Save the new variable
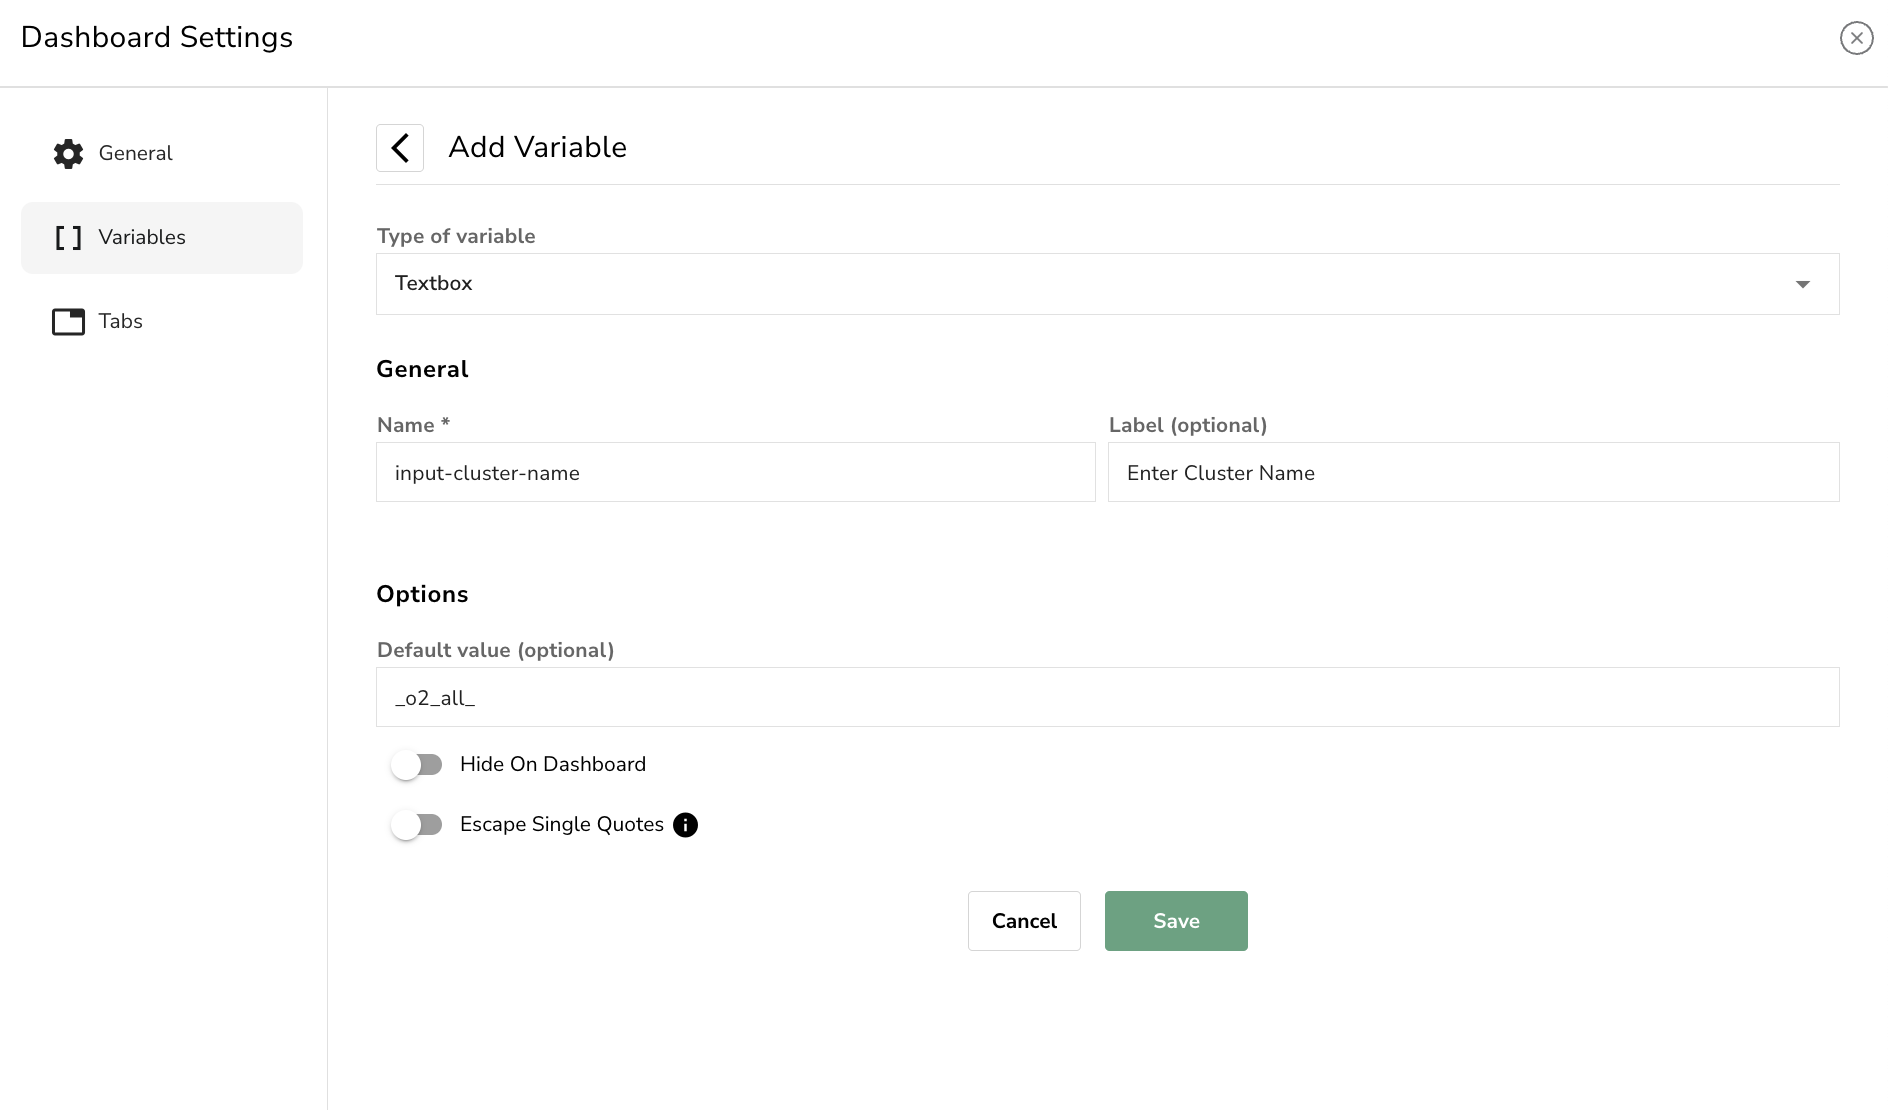 coord(1175,921)
